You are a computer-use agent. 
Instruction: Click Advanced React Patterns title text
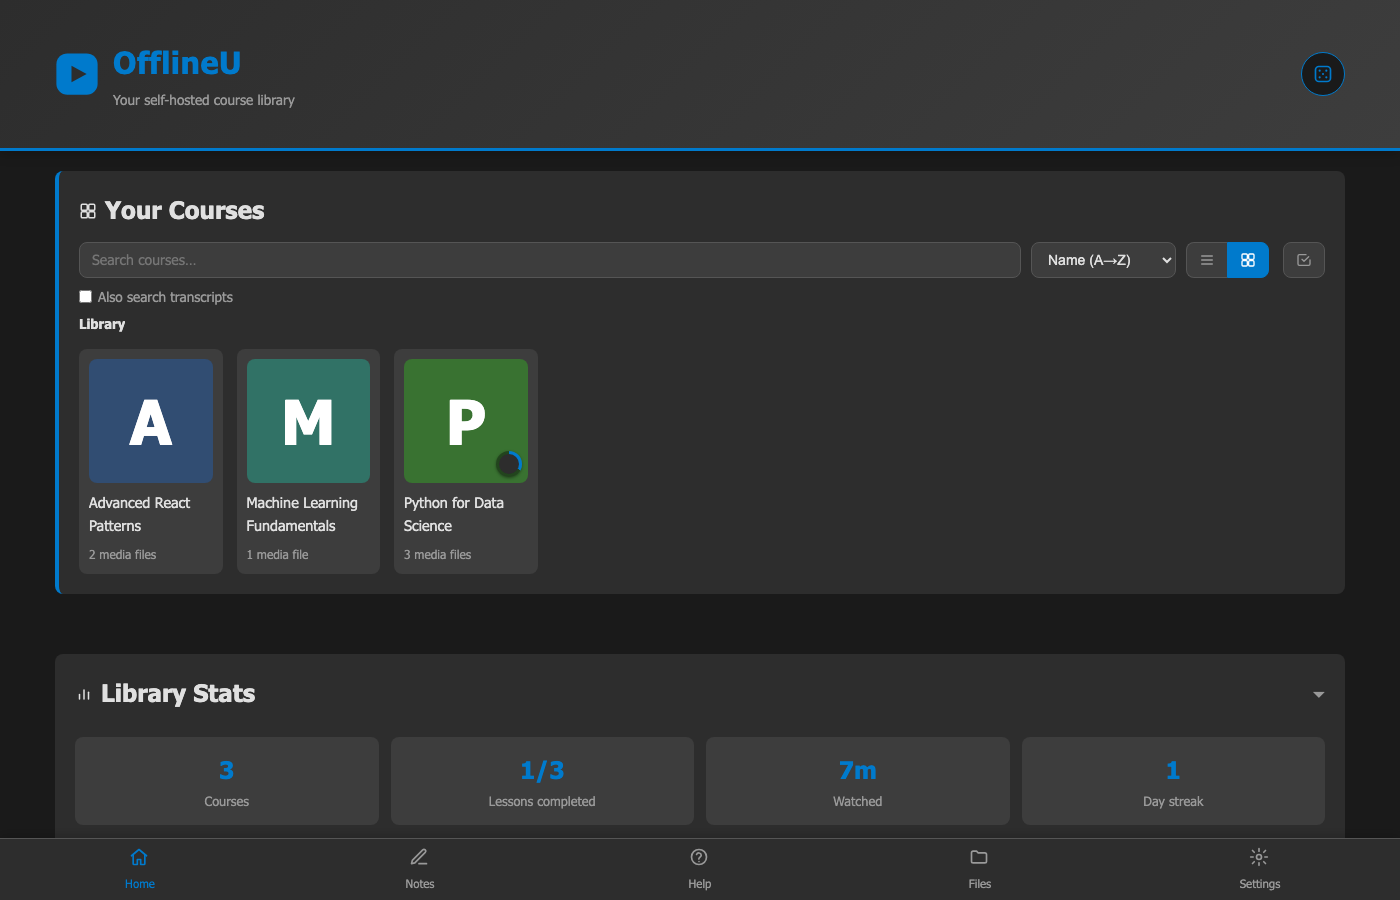[139, 514]
